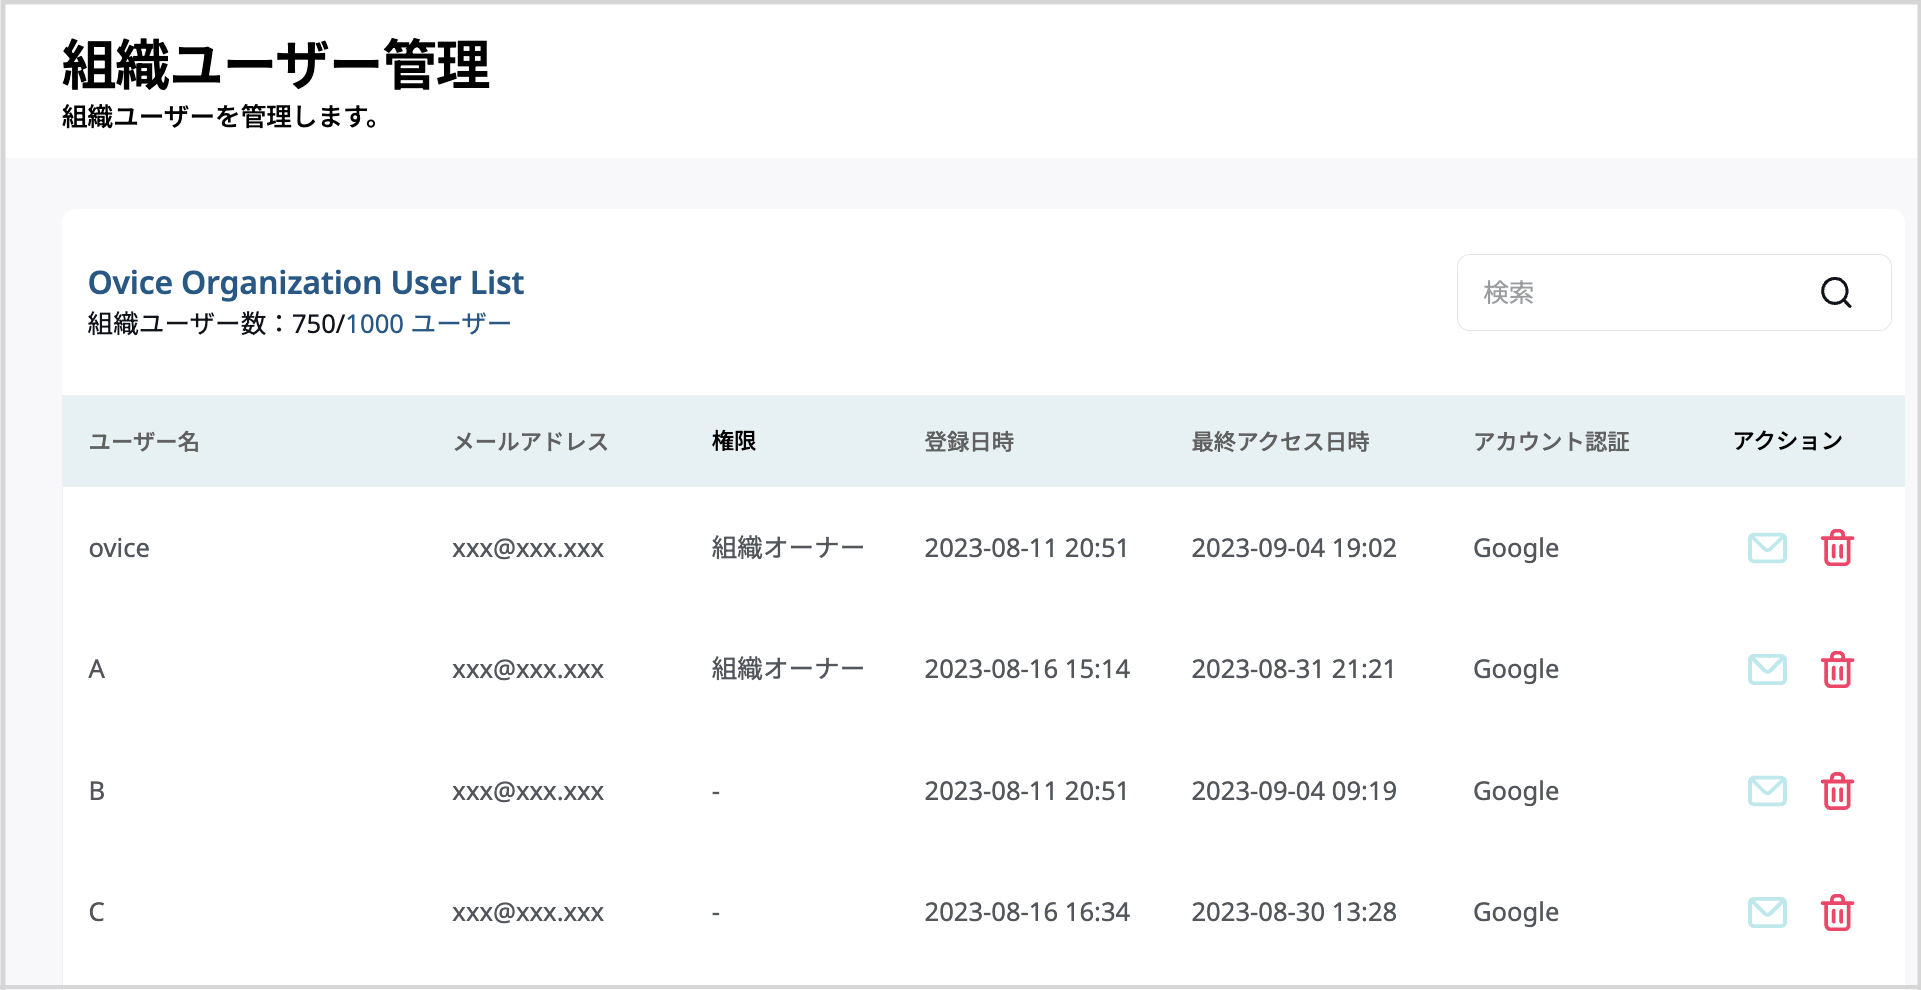Viewport: 1921px width, 990px height.
Task: Click the アカウント認証 column header
Action: point(1551,441)
